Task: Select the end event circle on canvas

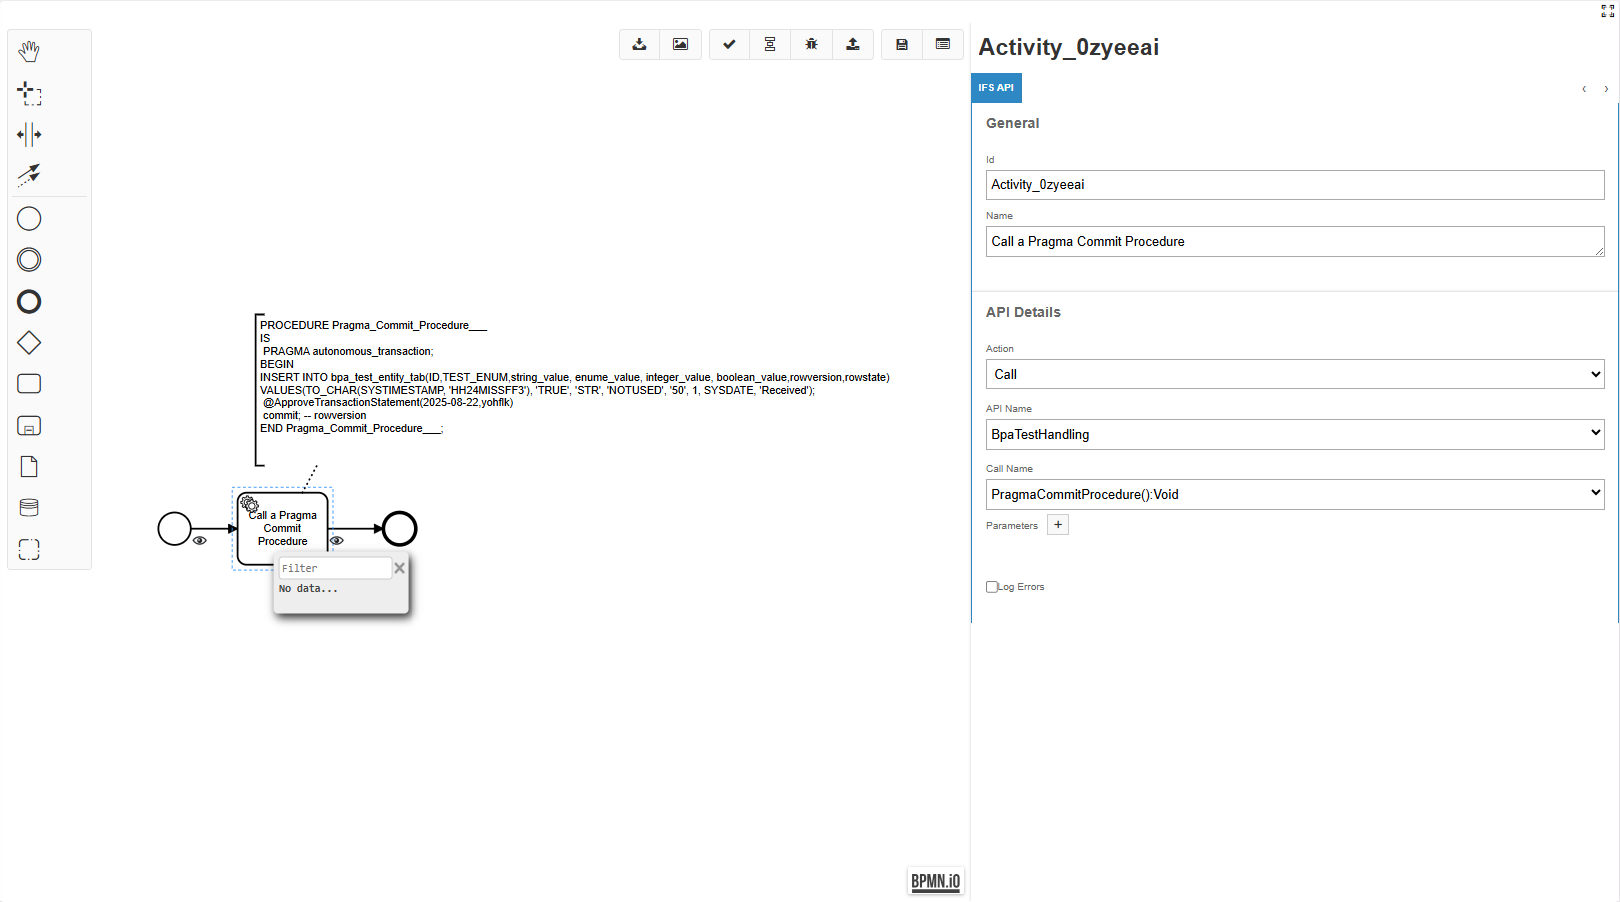Action: coord(400,528)
